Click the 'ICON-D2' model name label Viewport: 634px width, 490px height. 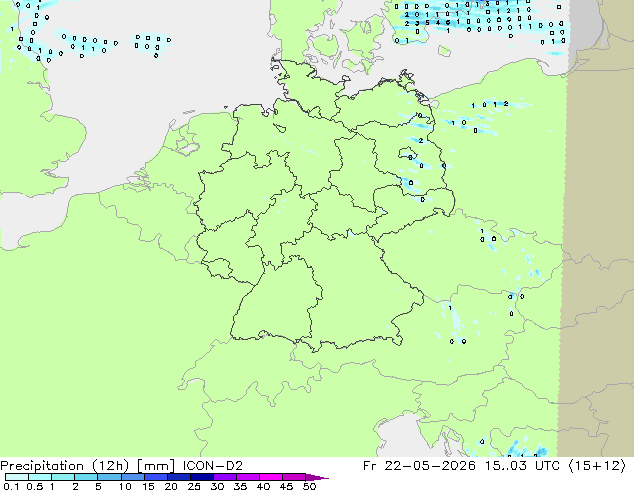pos(213,466)
